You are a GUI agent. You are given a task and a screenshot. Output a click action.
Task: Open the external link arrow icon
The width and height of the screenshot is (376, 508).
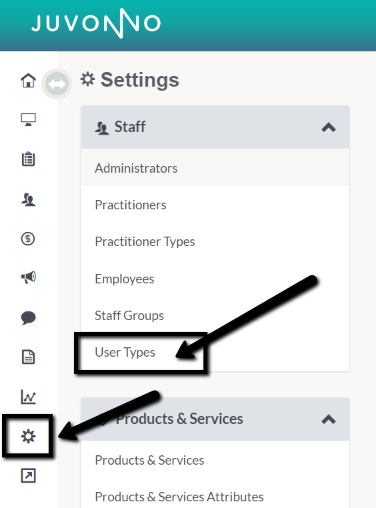[28, 476]
